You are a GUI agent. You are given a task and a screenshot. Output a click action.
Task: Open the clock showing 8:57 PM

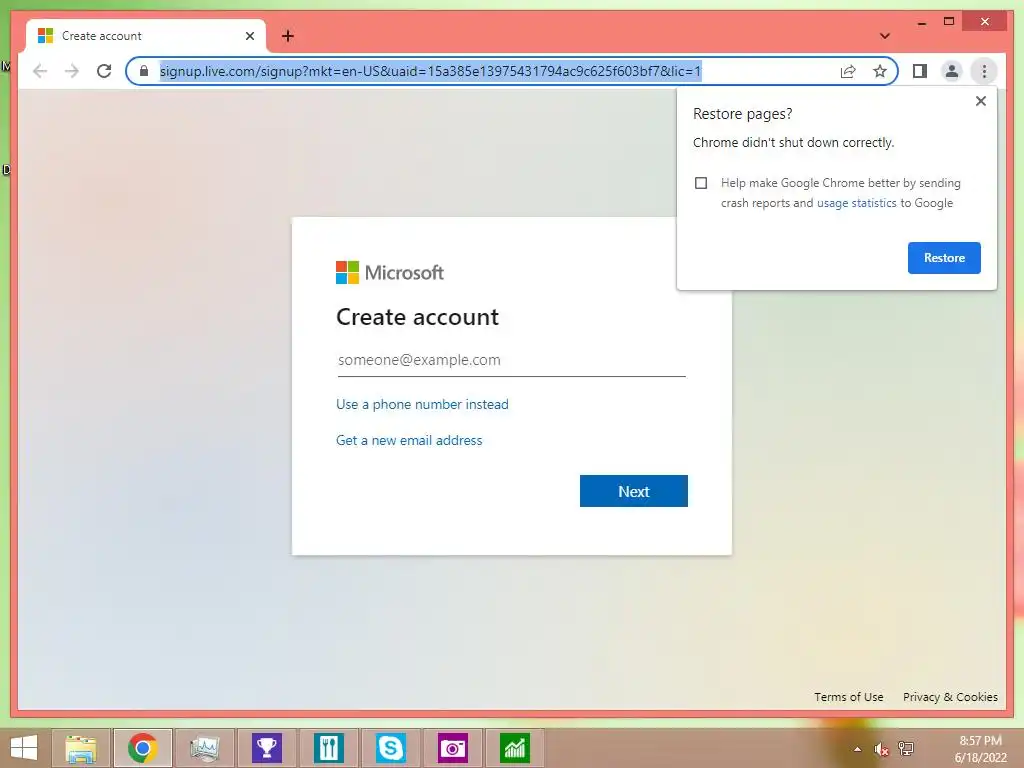coord(980,749)
